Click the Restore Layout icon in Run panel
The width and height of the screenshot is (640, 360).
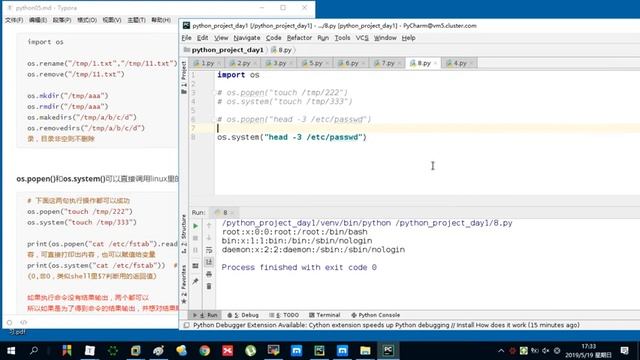(196, 266)
